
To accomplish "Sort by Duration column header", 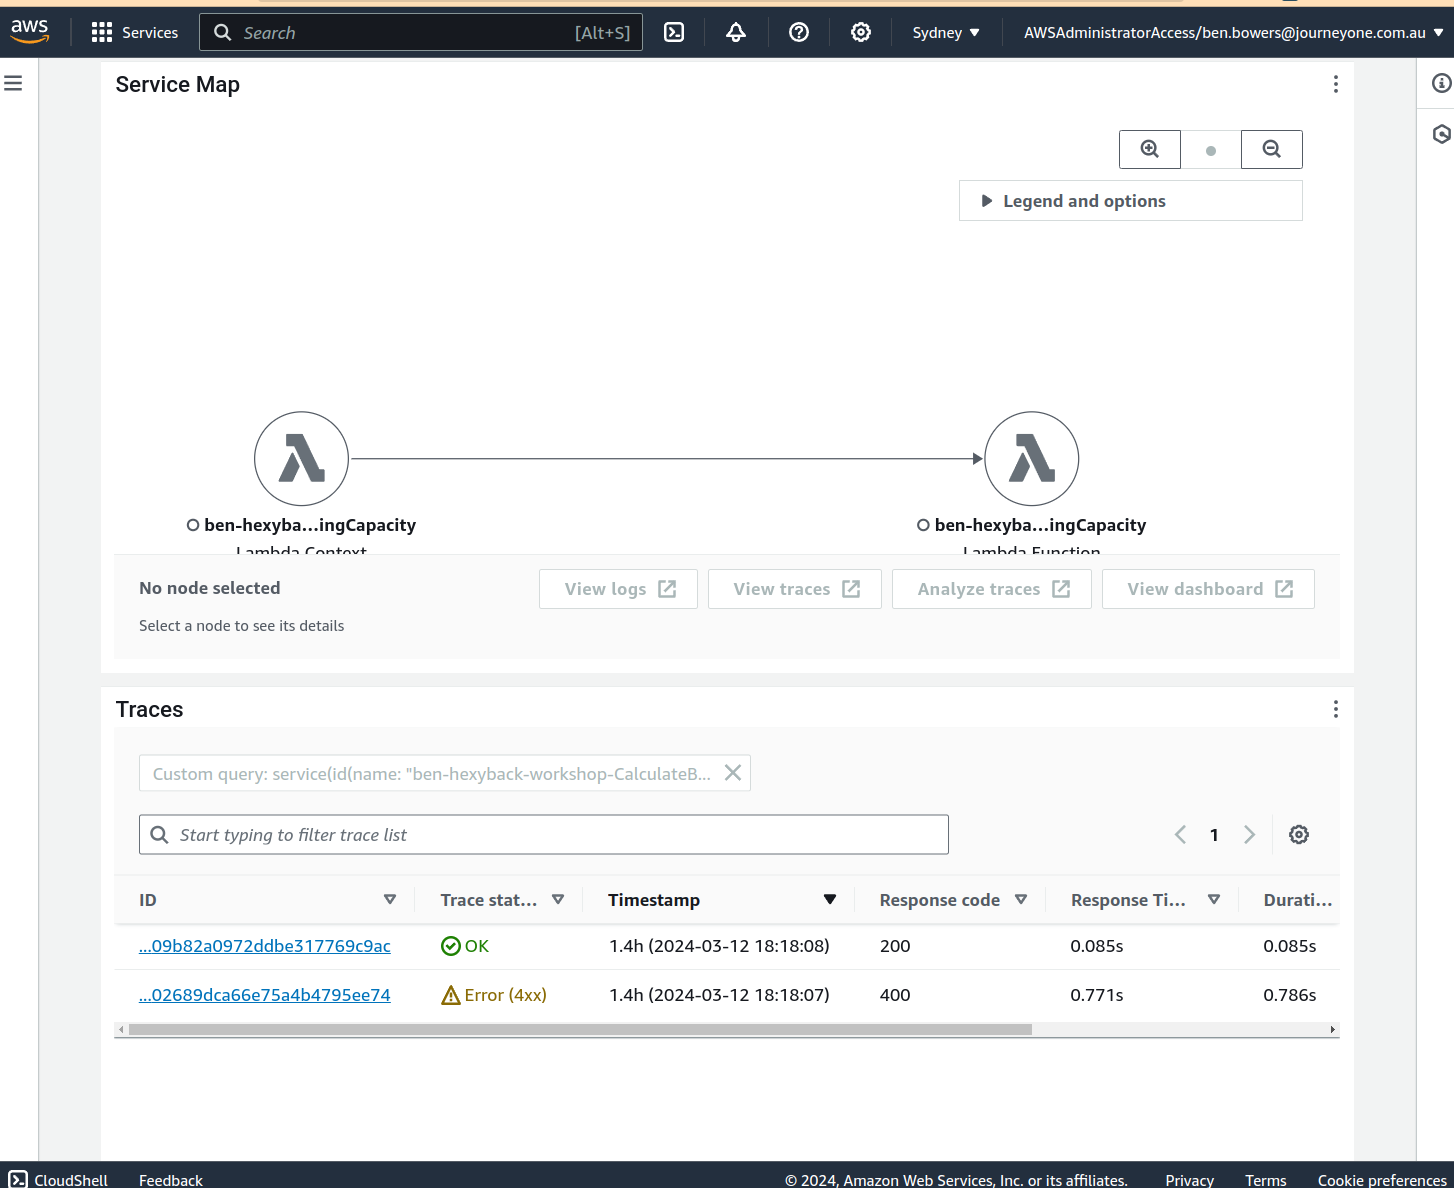I will [x=1297, y=900].
